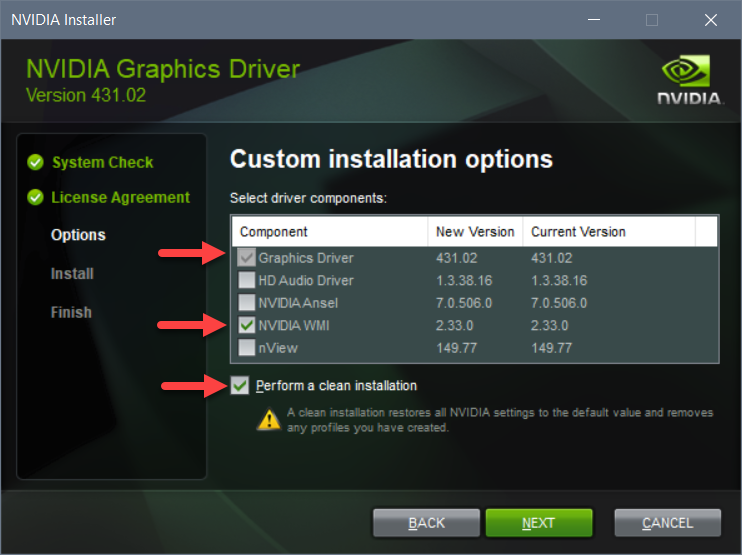This screenshot has width=742, height=555.
Task: Click the Component column header
Action: pos(330,232)
